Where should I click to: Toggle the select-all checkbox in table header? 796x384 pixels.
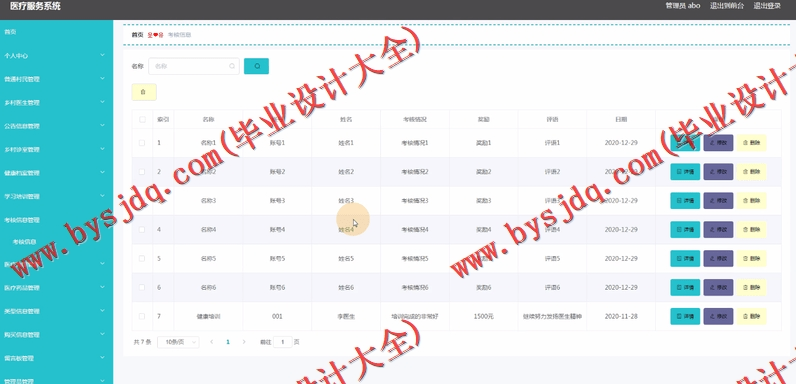(x=142, y=120)
